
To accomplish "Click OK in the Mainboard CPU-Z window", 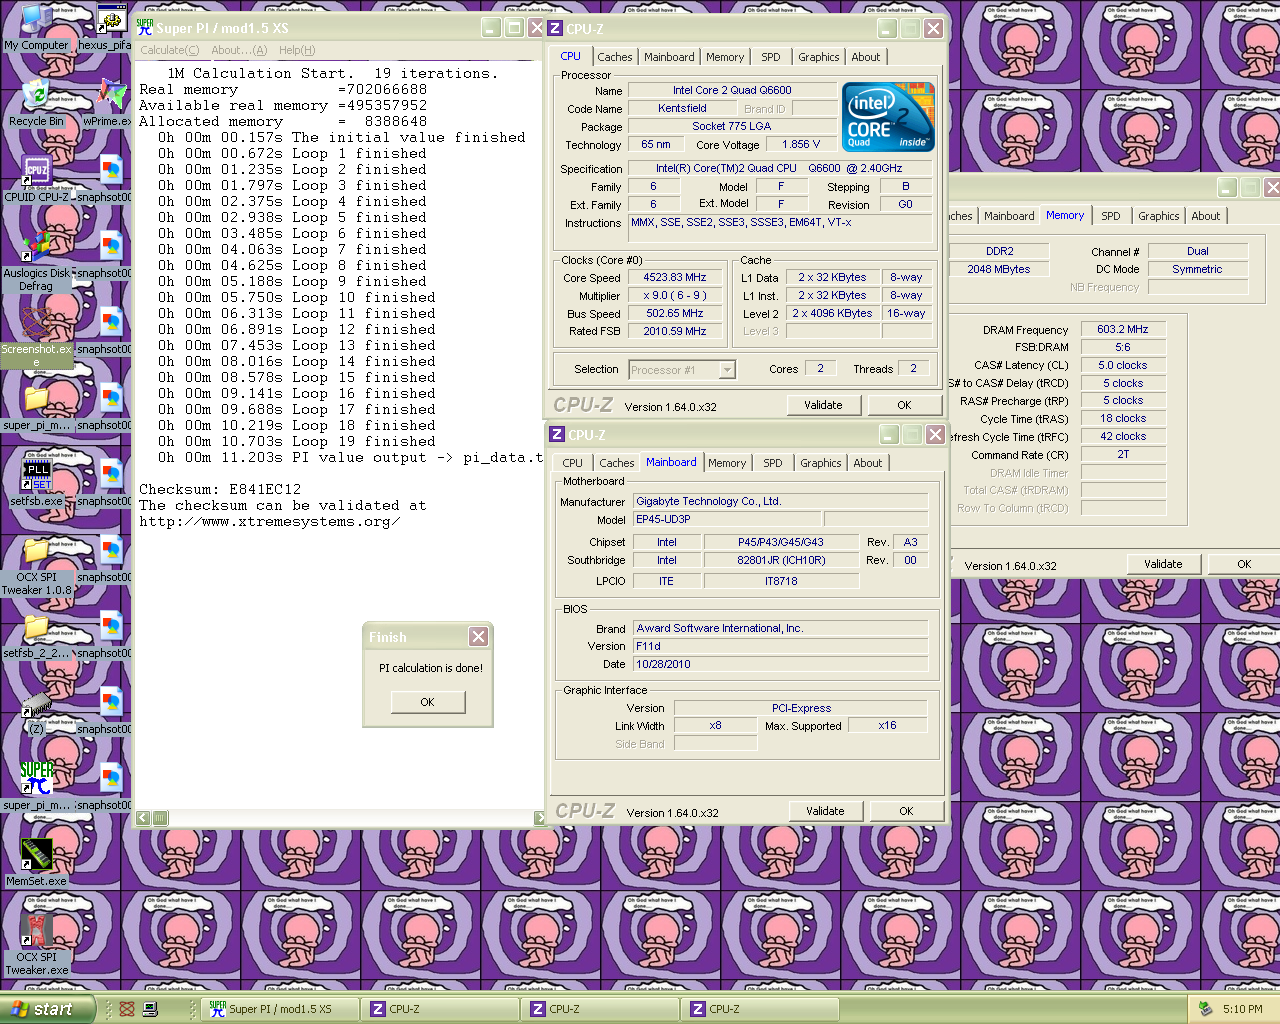I will [x=906, y=811].
